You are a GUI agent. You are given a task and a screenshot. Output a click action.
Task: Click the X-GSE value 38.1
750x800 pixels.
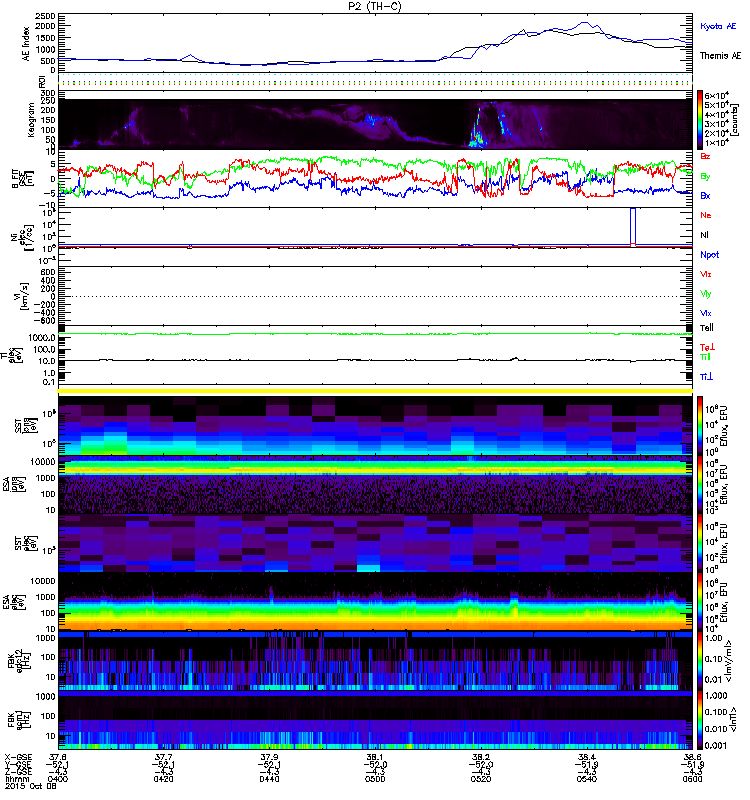(x=375, y=757)
